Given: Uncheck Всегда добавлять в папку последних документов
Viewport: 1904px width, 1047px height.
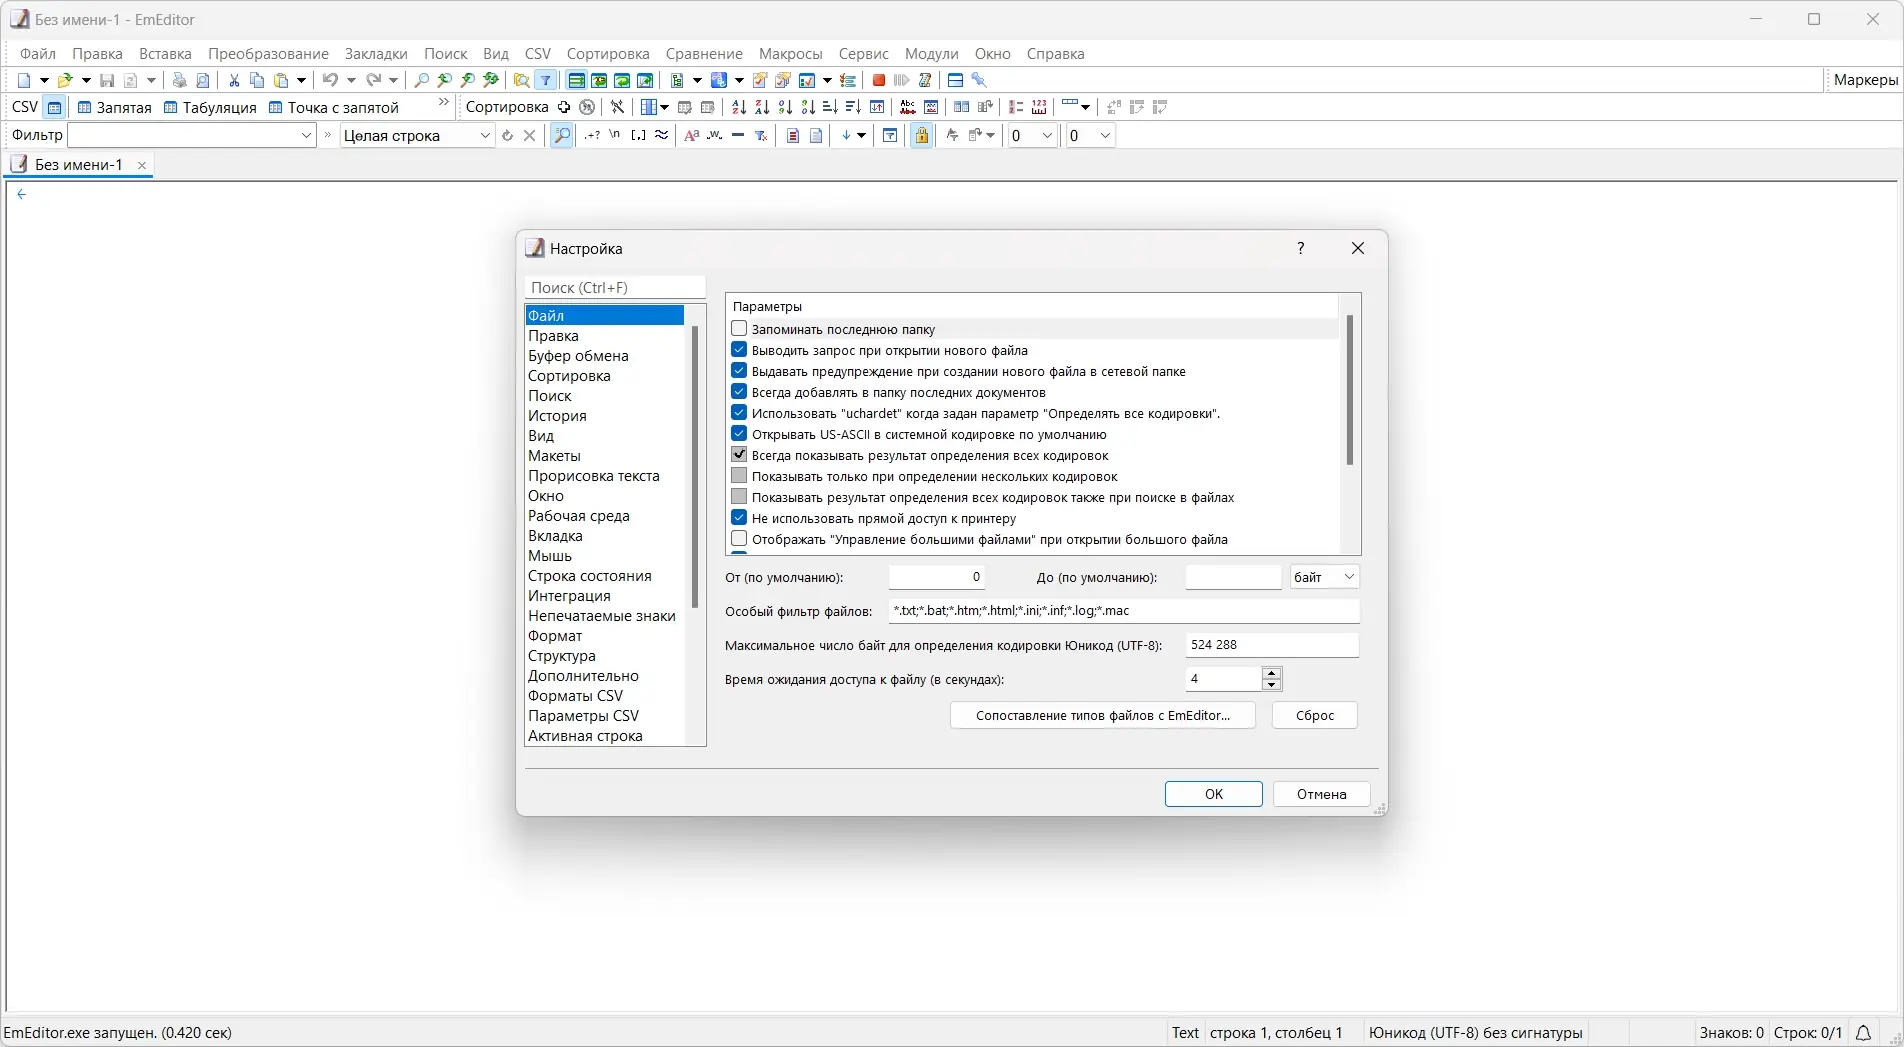Looking at the screenshot, I should pos(739,392).
